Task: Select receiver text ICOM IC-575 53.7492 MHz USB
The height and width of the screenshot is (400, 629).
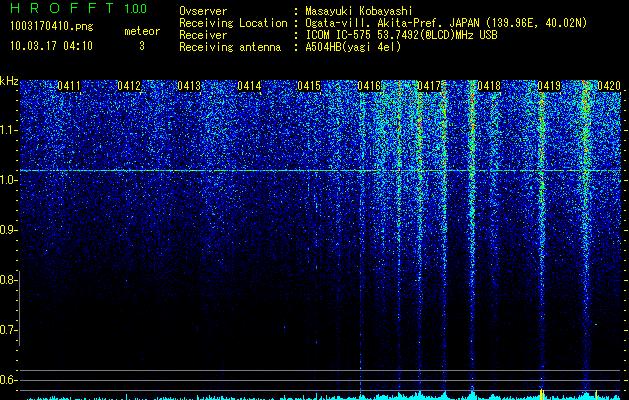Action: 401,35
